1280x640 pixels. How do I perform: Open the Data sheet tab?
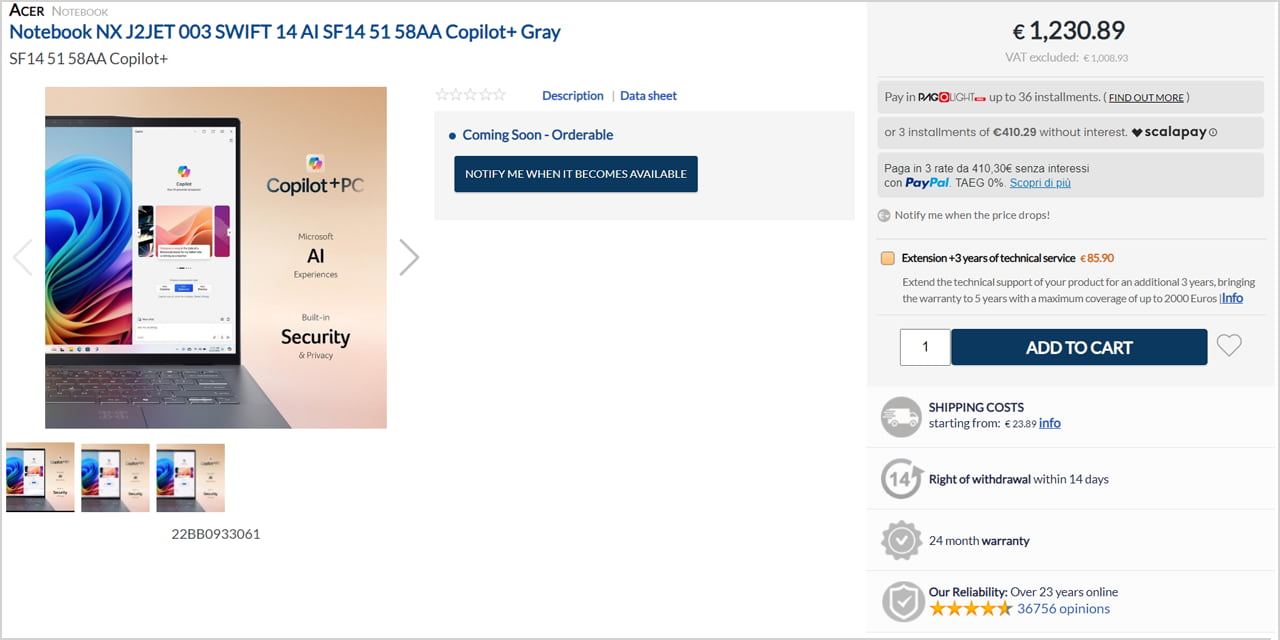tap(648, 96)
